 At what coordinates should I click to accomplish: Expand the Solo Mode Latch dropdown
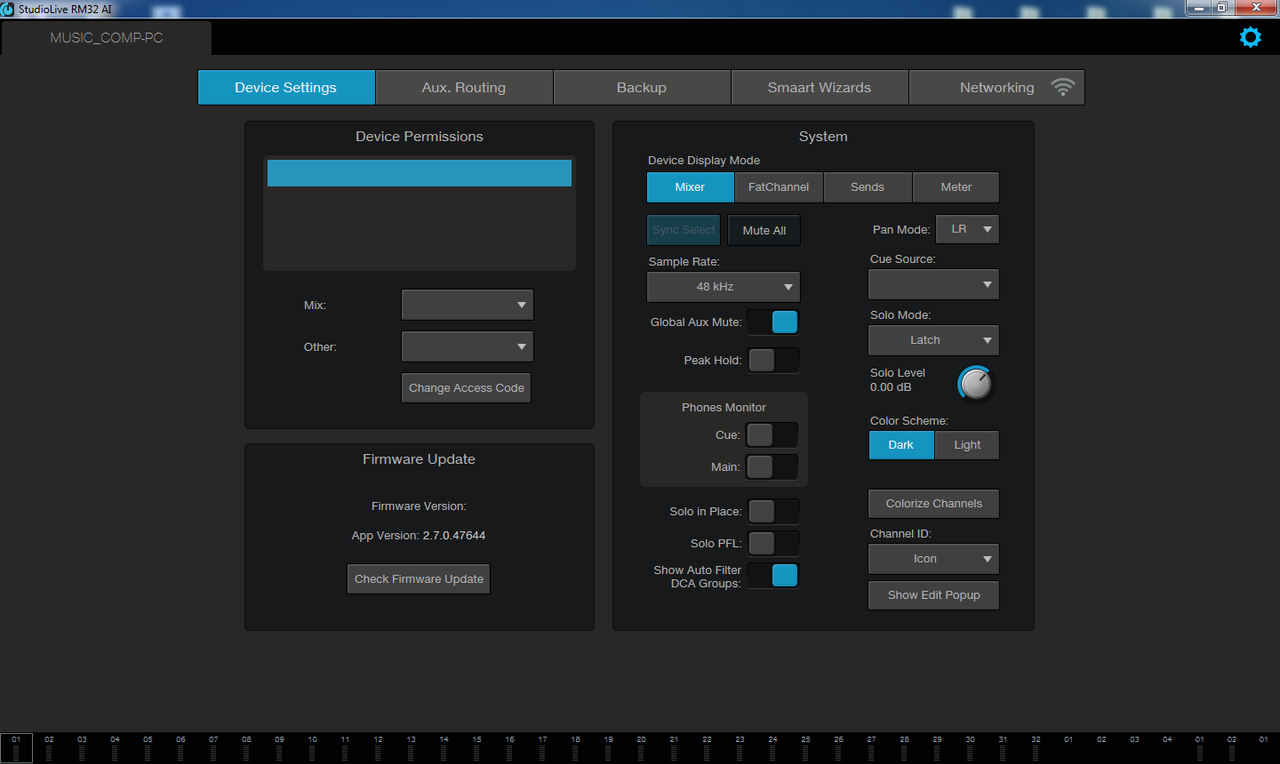tap(933, 340)
